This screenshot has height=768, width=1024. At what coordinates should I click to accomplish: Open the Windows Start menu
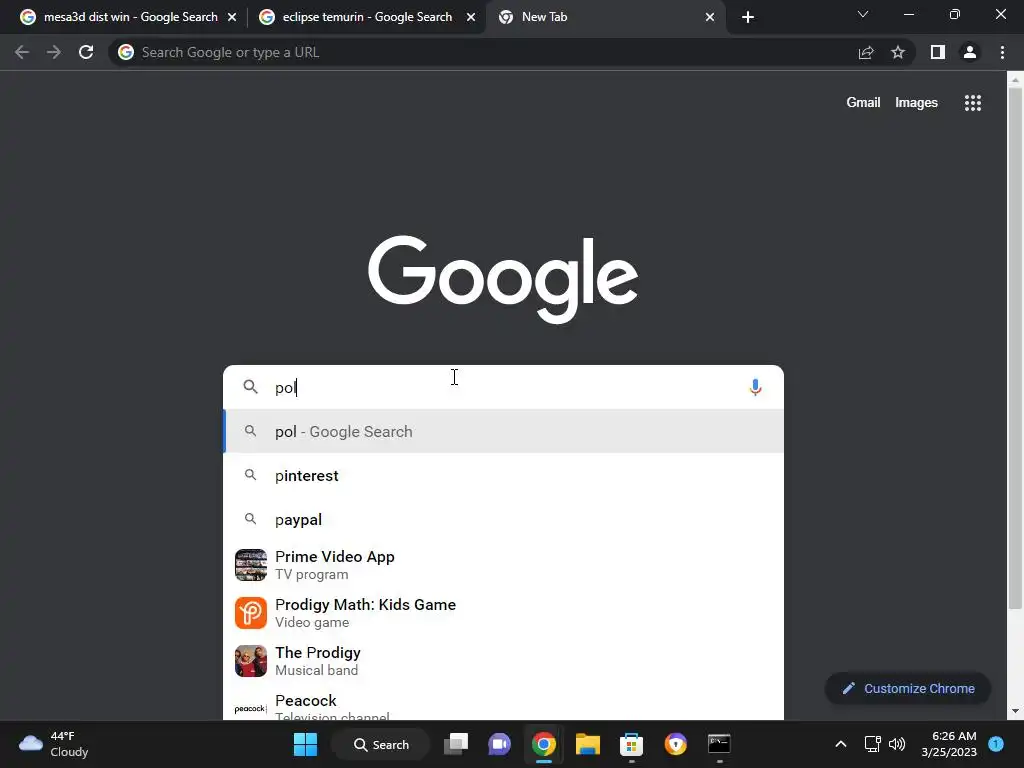tap(305, 744)
